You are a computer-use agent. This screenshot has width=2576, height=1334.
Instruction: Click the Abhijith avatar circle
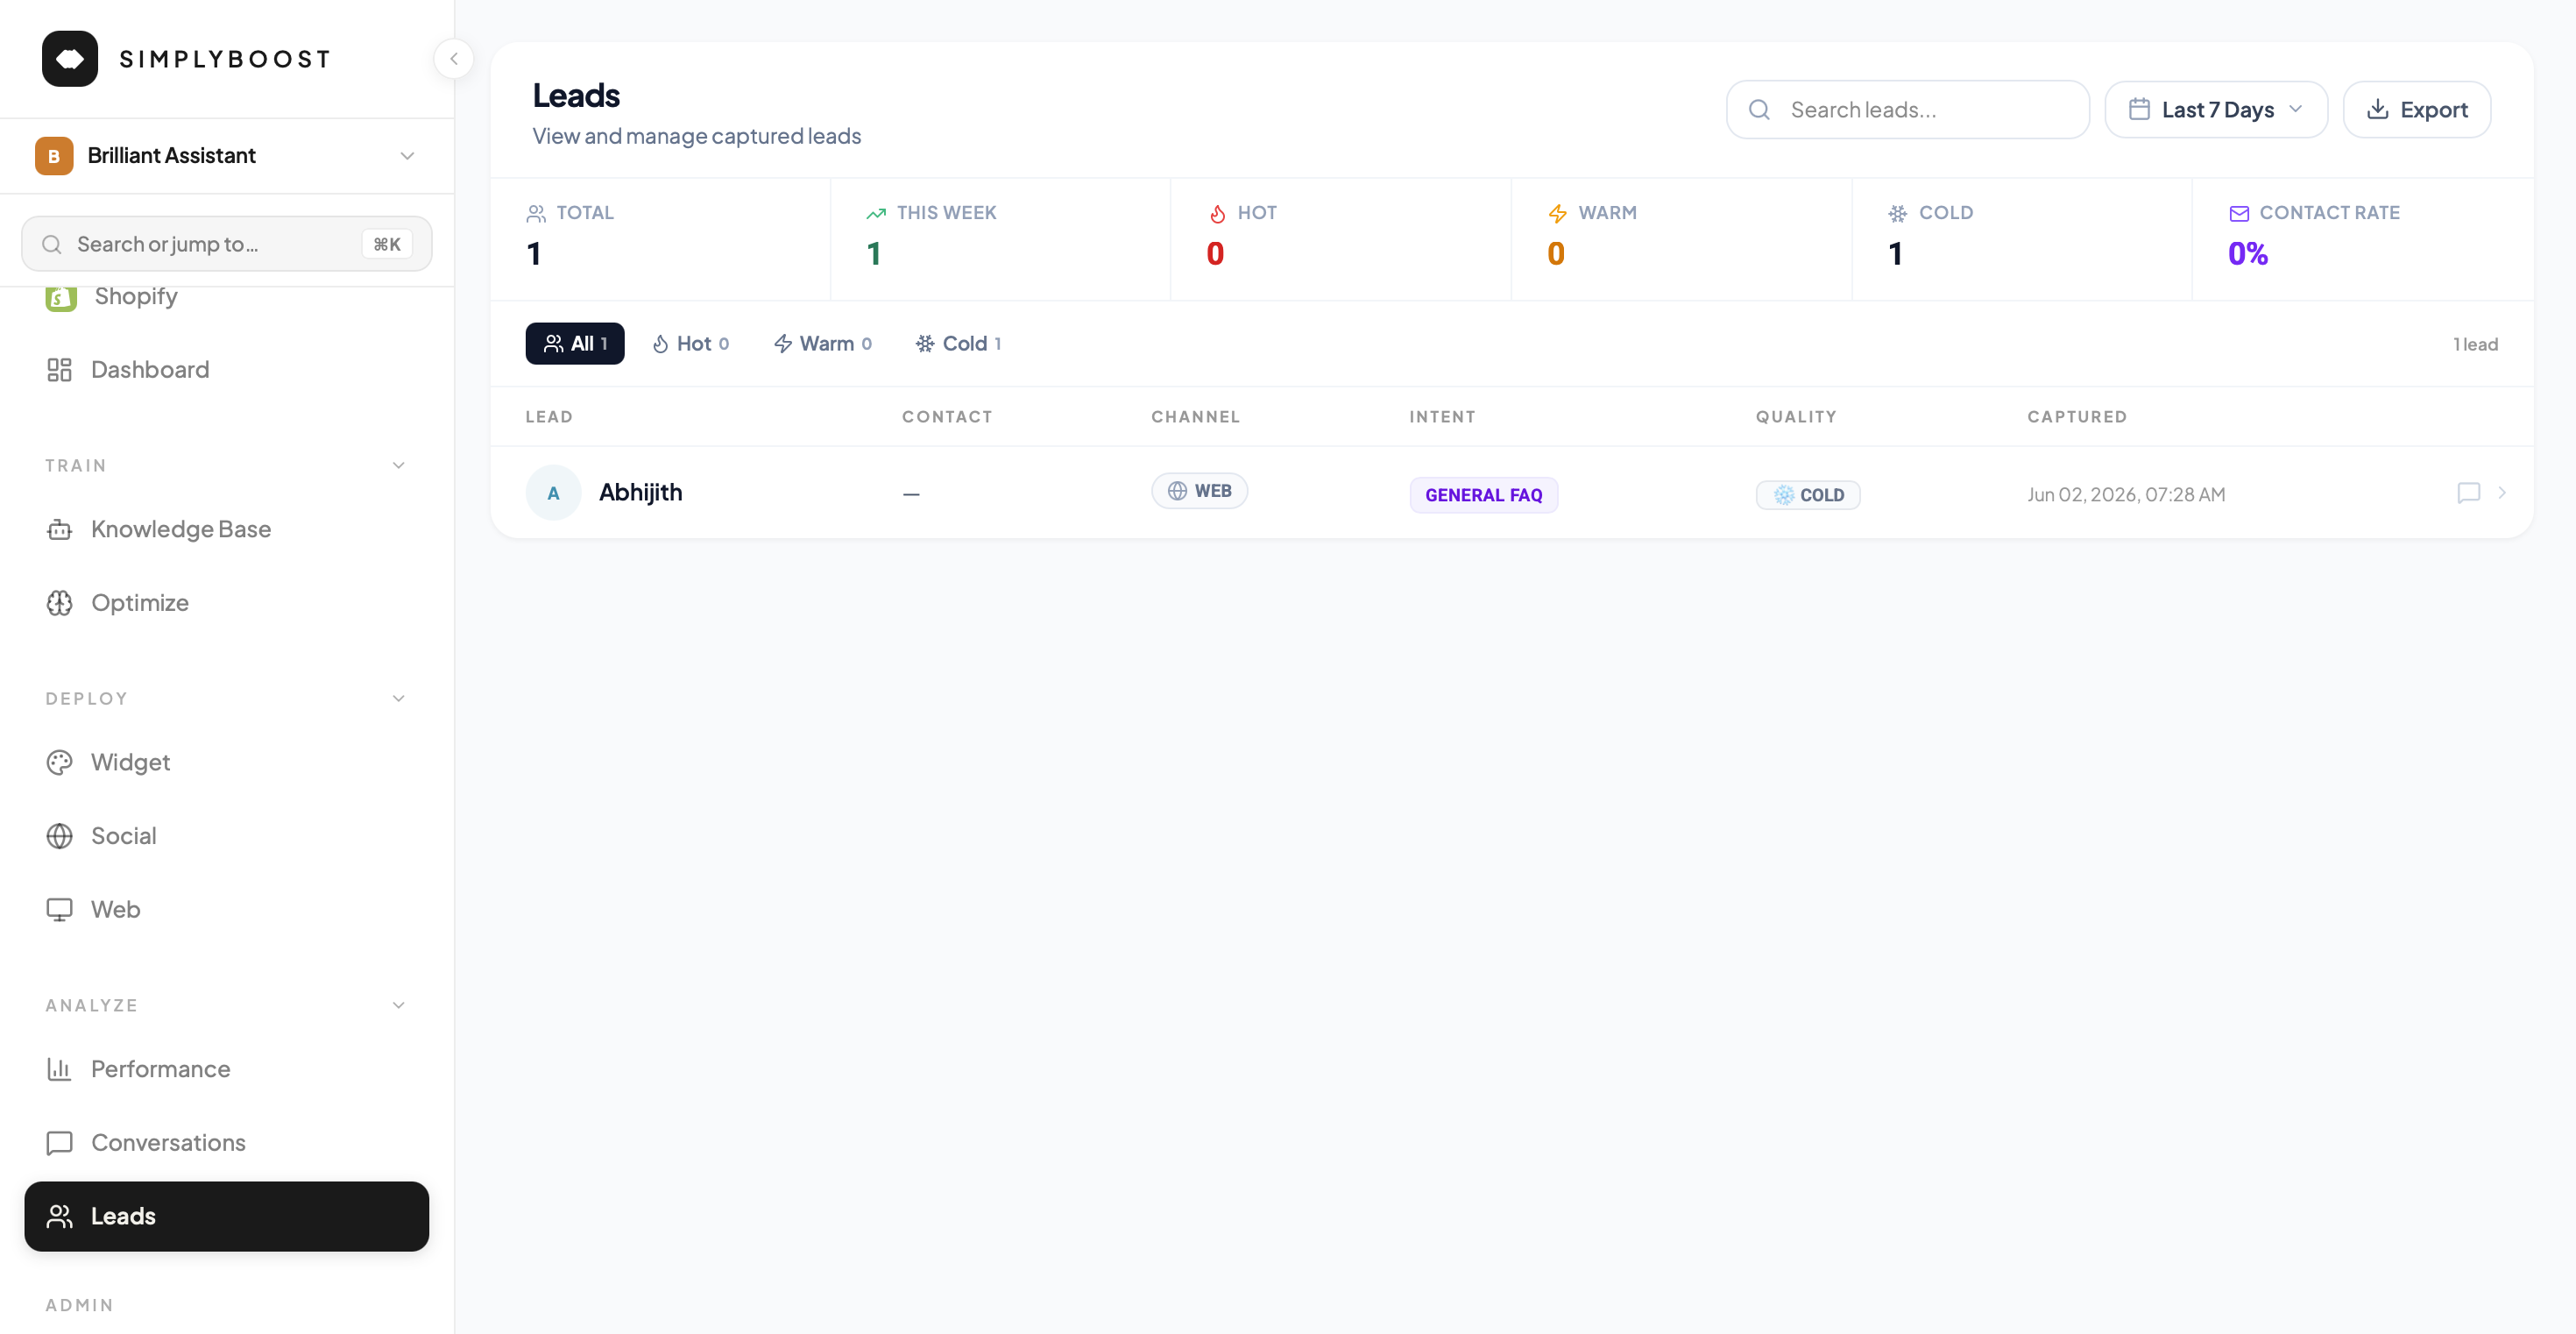coord(553,493)
